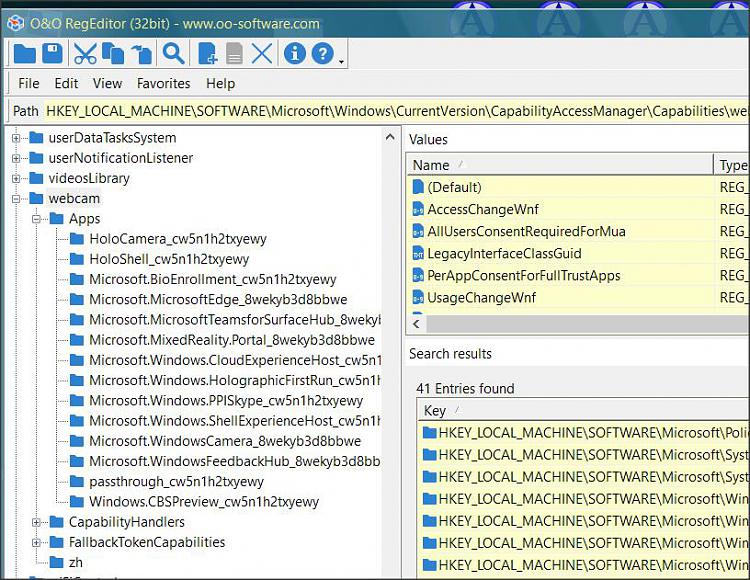The image size is (750, 580).
Task: Click the Delete X toolbar icon
Action: tap(262, 54)
